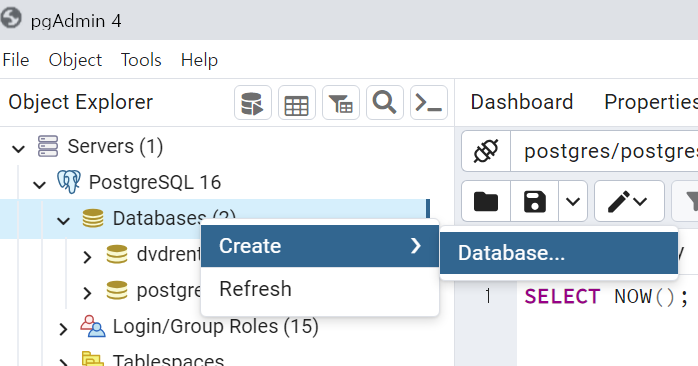Select the Servers (1) tree label
This screenshot has height=366, width=698.
pos(115,146)
